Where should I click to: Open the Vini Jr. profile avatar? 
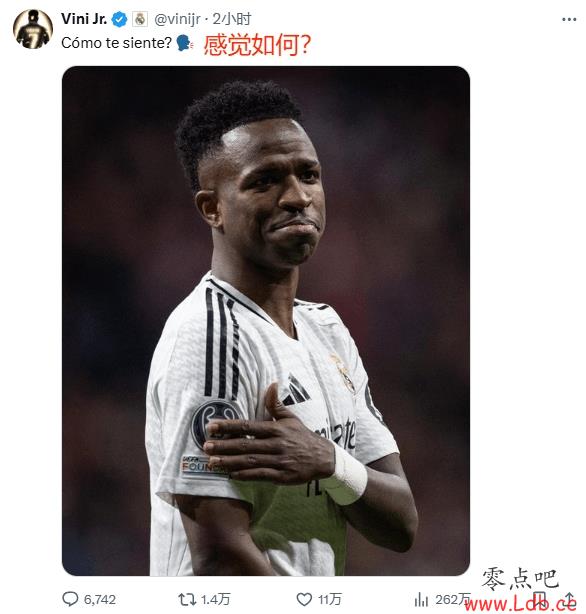[x=33, y=29]
